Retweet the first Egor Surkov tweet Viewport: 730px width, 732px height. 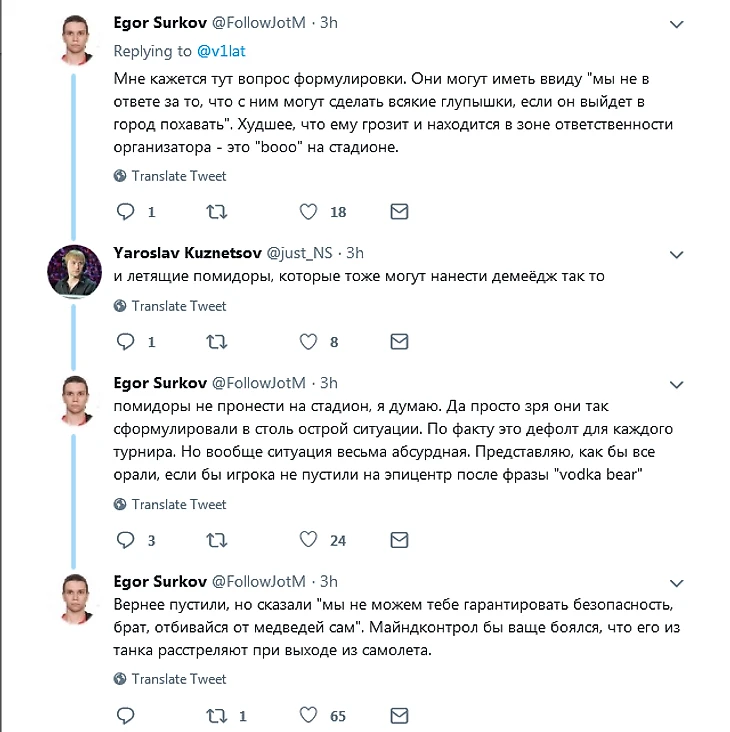[216, 212]
